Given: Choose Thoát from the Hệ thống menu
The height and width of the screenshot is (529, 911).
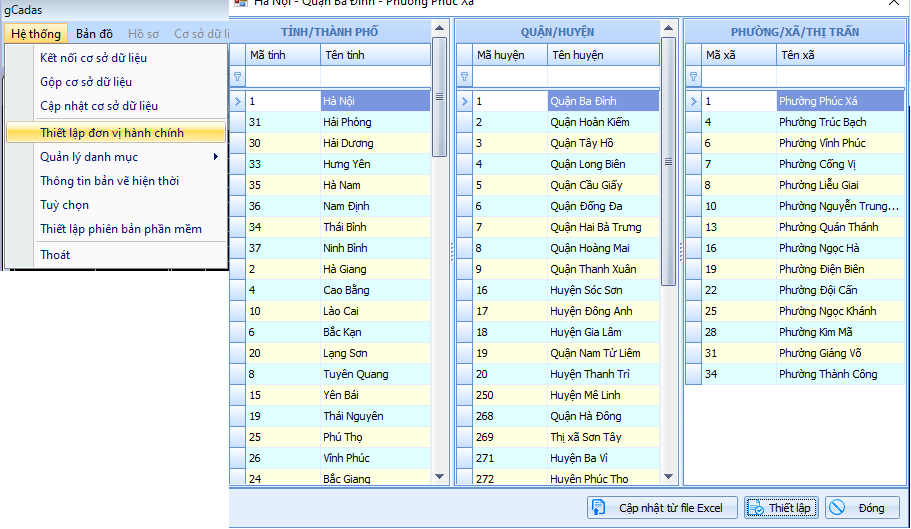Looking at the screenshot, I should click(55, 255).
